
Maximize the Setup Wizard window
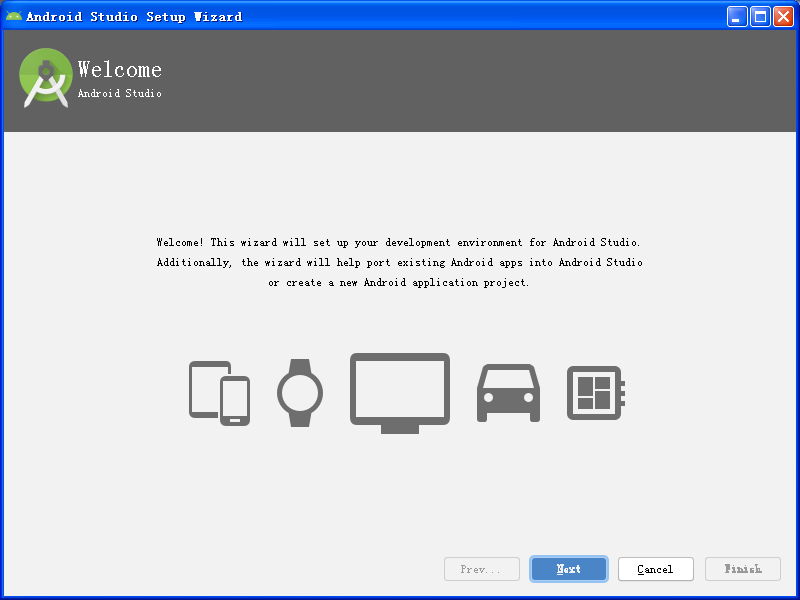tap(760, 17)
